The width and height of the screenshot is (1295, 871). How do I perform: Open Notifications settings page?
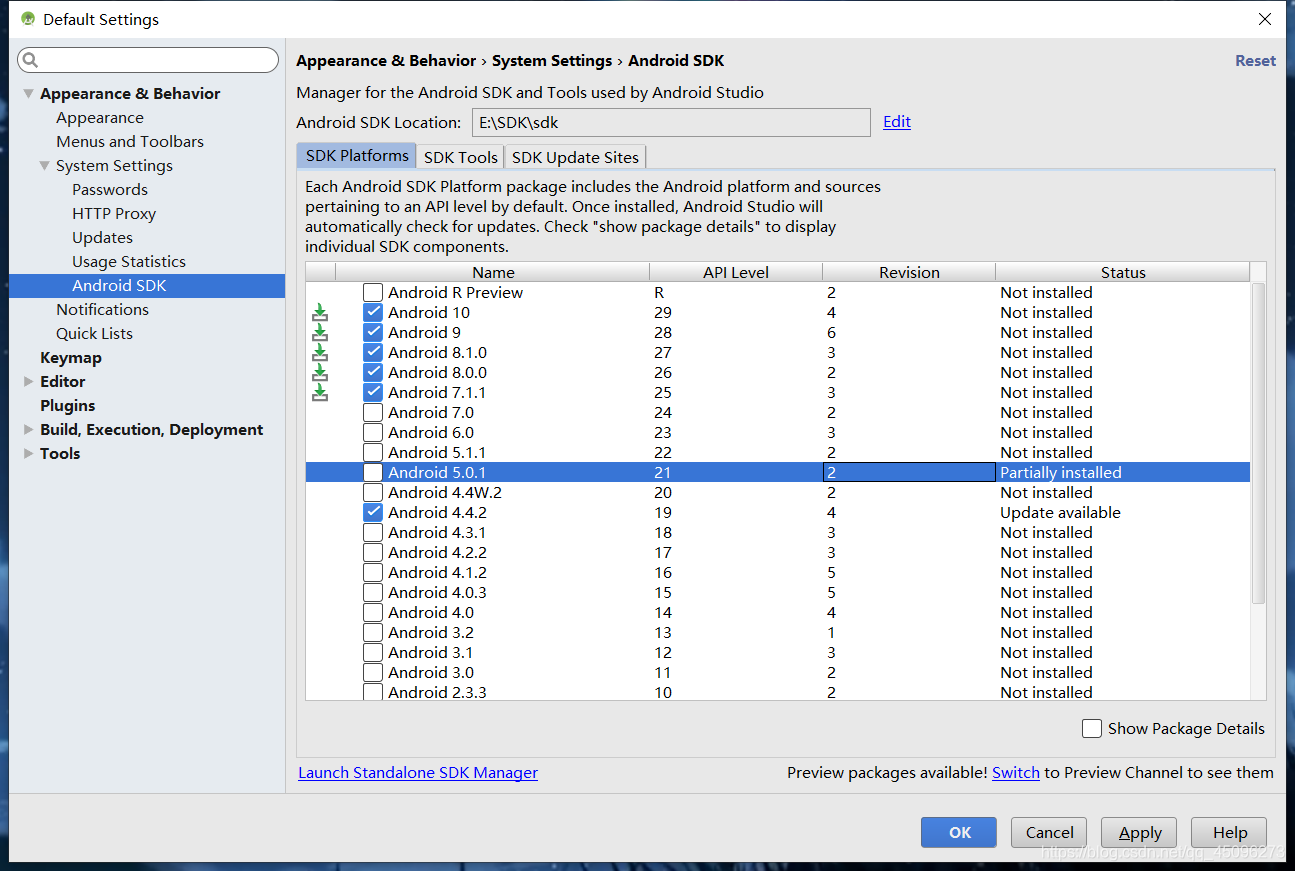[x=102, y=309]
